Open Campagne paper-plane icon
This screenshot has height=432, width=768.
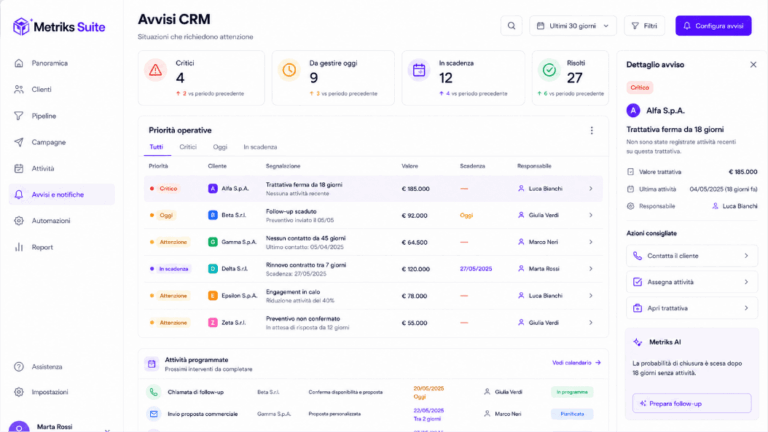(19, 142)
